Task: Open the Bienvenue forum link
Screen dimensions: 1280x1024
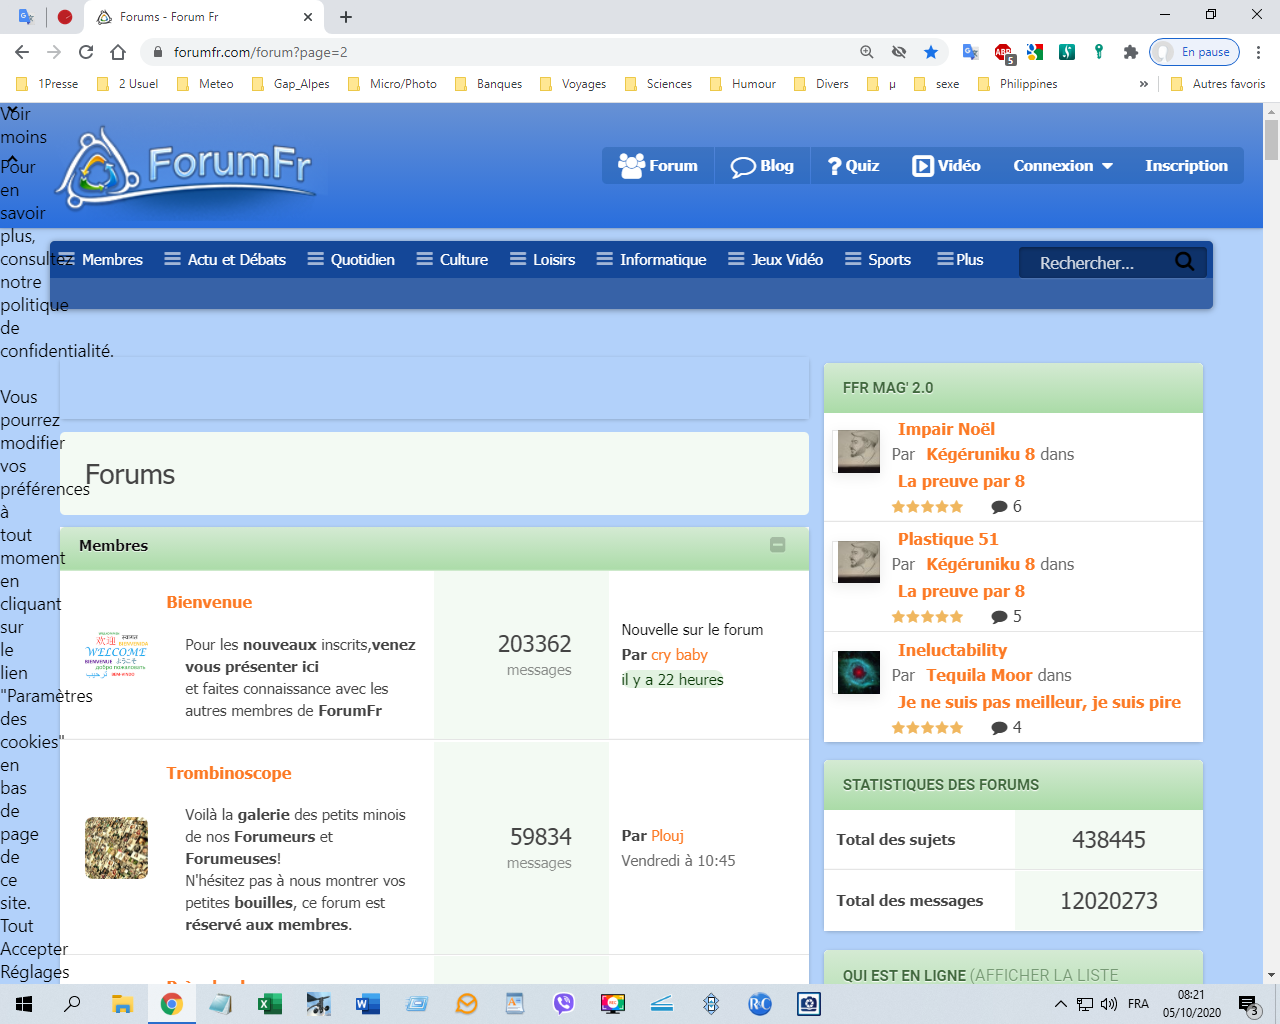Action: click(209, 602)
